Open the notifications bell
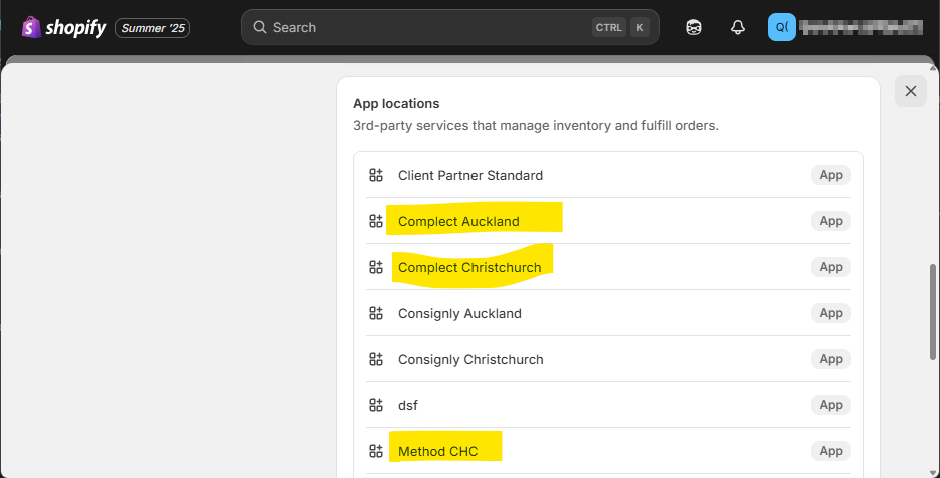This screenshot has height=478, width=940. (x=738, y=28)
